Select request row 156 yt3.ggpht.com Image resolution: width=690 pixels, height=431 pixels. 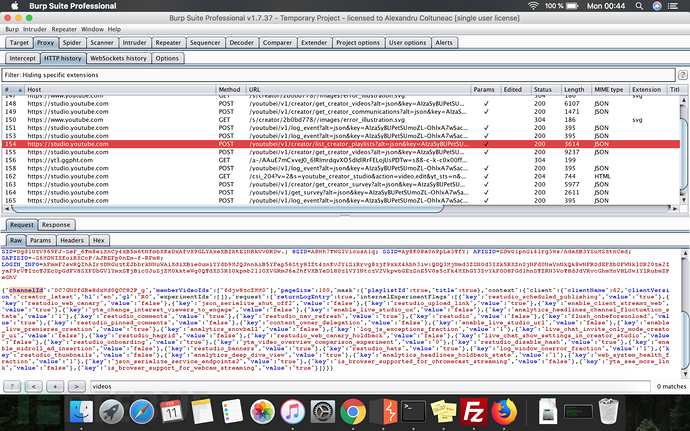pyautogui.click(x=341, y=160)
